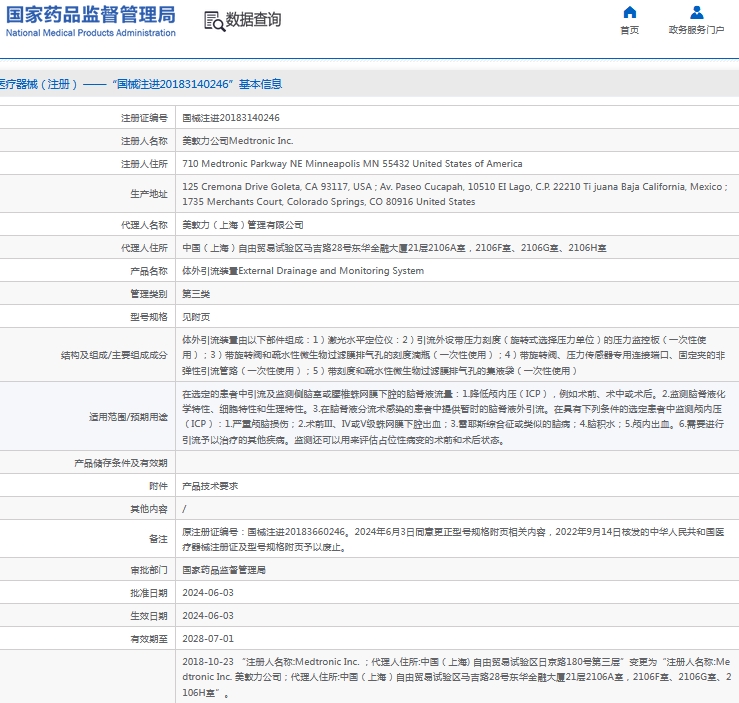
Task: Select product name External Drainage and Monitoring System
Action: (303, 271)
